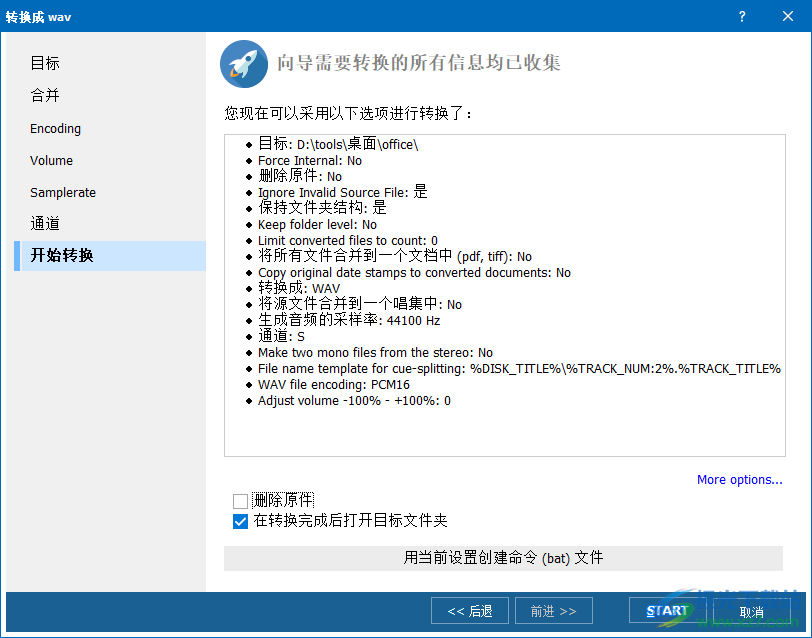Switch to the Encoding step
This screenshot has width=812, height=638.
[x=55, y=128]
